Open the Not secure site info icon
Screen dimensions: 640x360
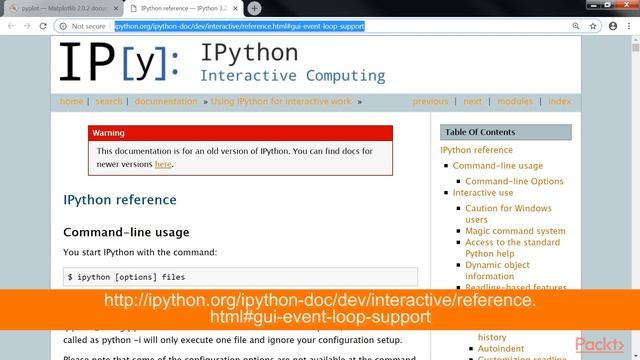point(63,26)
